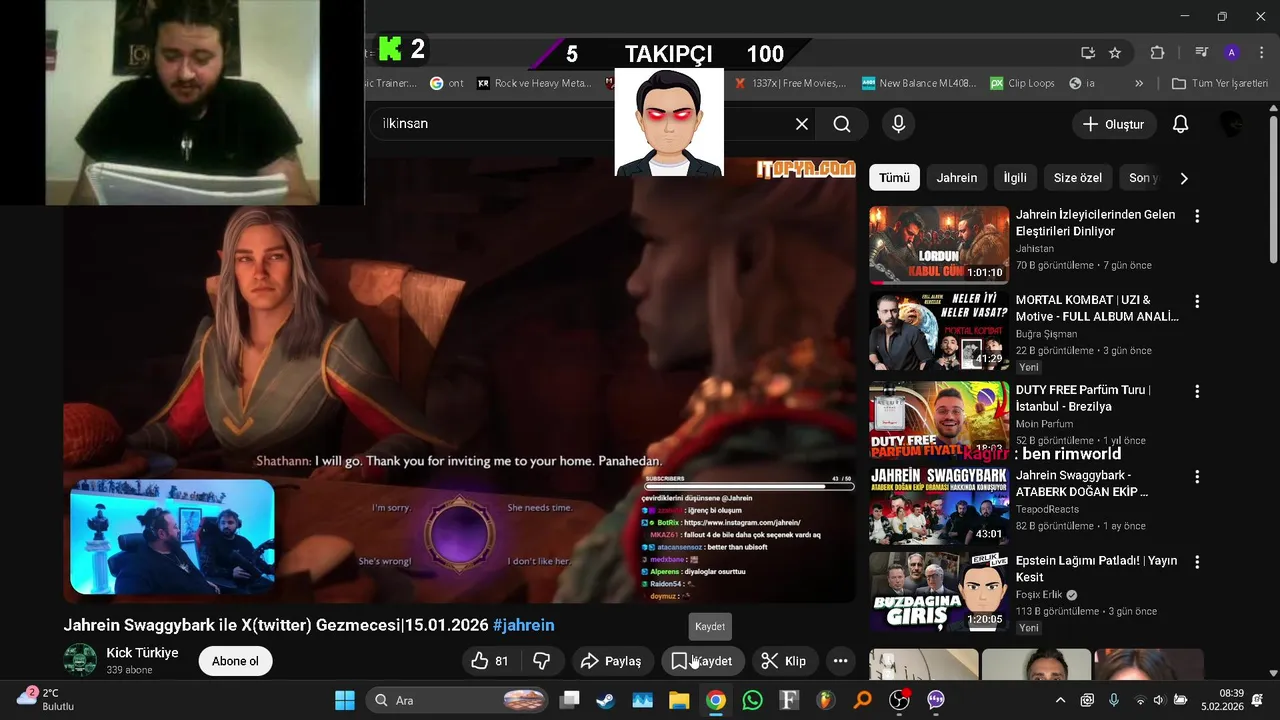The width and height of the screenshot is (1280, 720).
Task: Open Task View on the taskbar
Action: [x=569, y=700]
